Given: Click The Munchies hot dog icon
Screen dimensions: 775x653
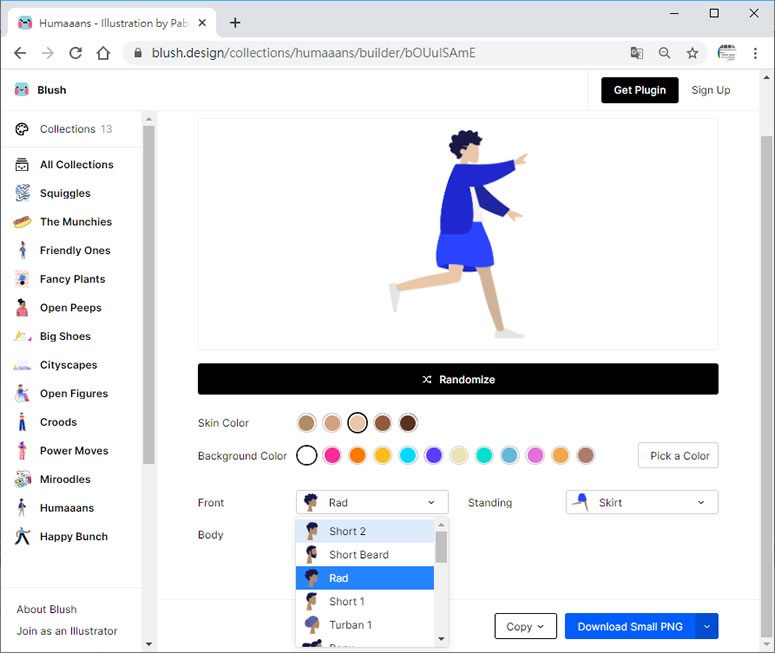Looking at the screenshot, I should pos(22,221).
